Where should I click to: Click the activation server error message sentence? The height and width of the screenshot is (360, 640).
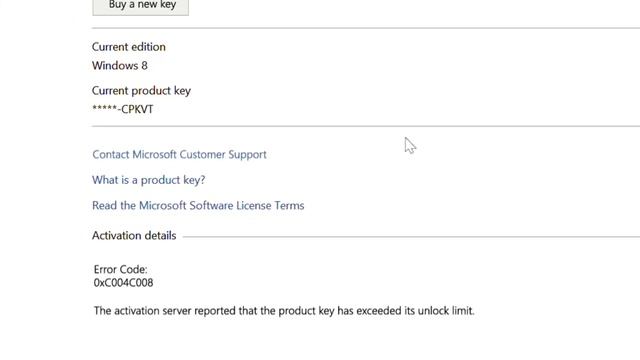point(284,311)
